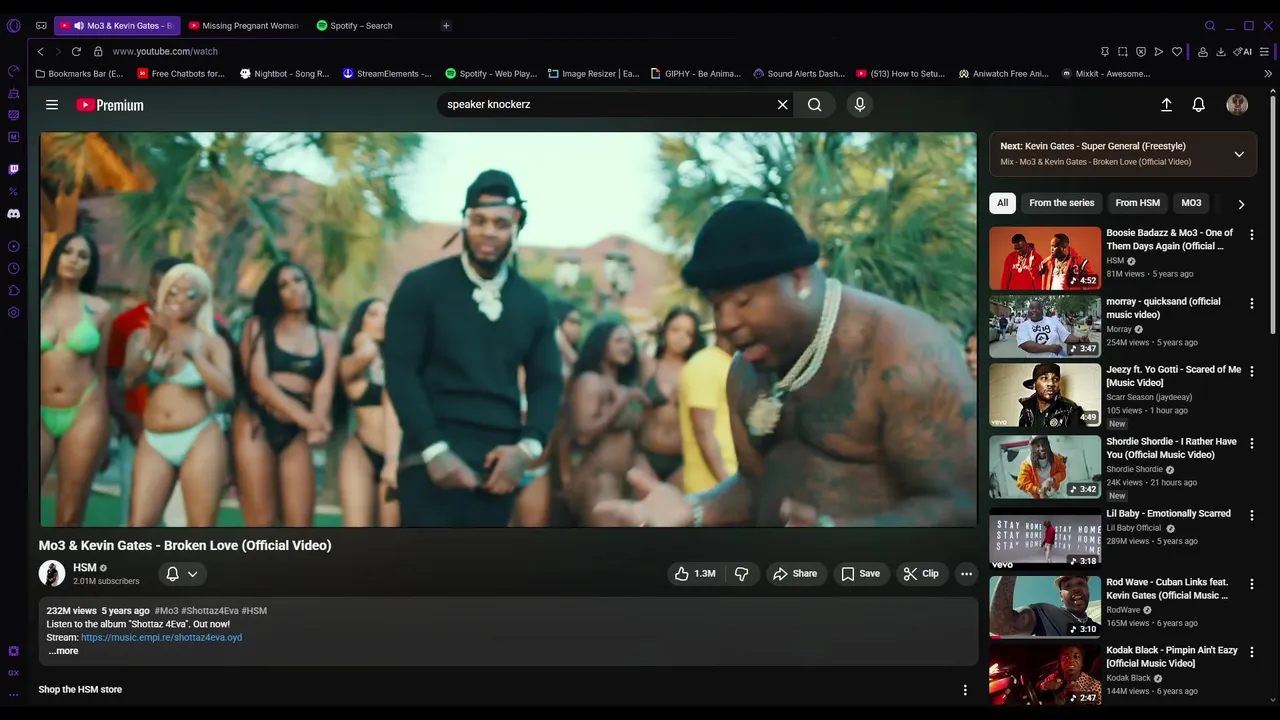
Task: Open GIPHY - Be Anima... bookmark
Action: [696, 73]
